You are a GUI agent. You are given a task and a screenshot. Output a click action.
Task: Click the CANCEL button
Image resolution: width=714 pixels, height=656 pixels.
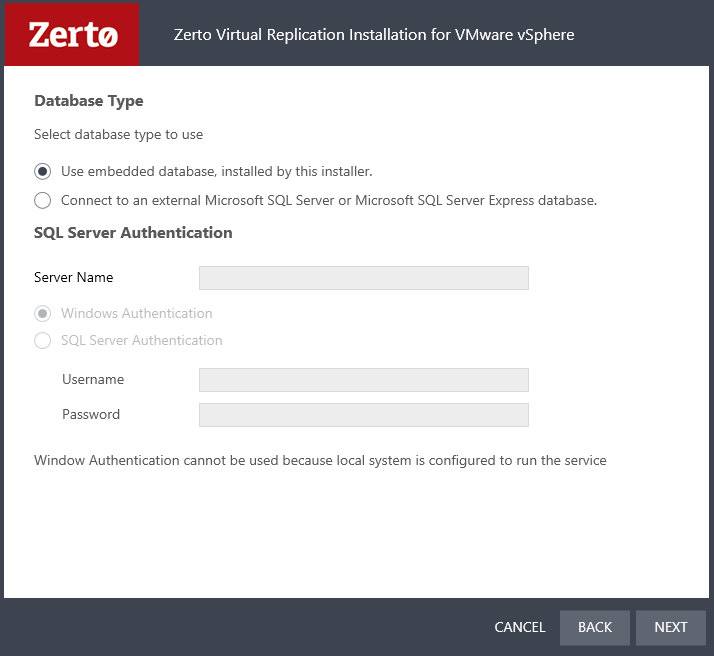520,627
